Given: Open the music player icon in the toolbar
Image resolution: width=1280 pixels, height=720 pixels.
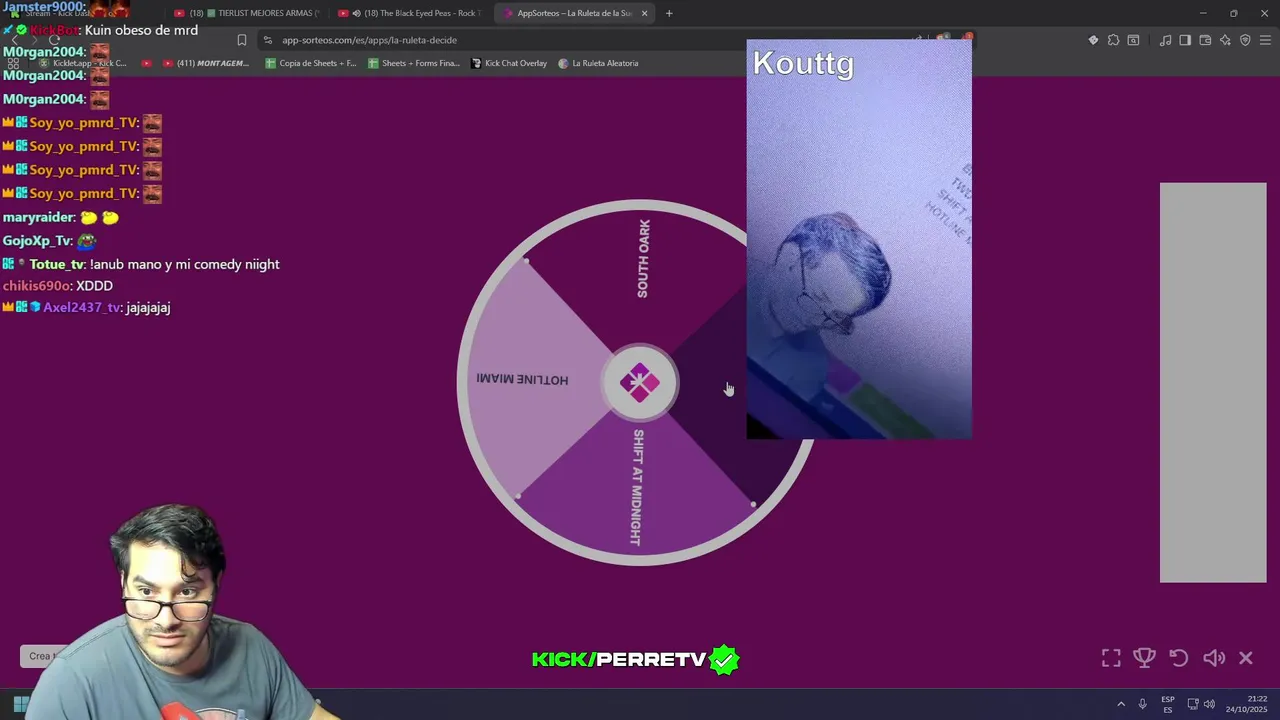Looking at the screenshot, I should [x=1165, y=40].
